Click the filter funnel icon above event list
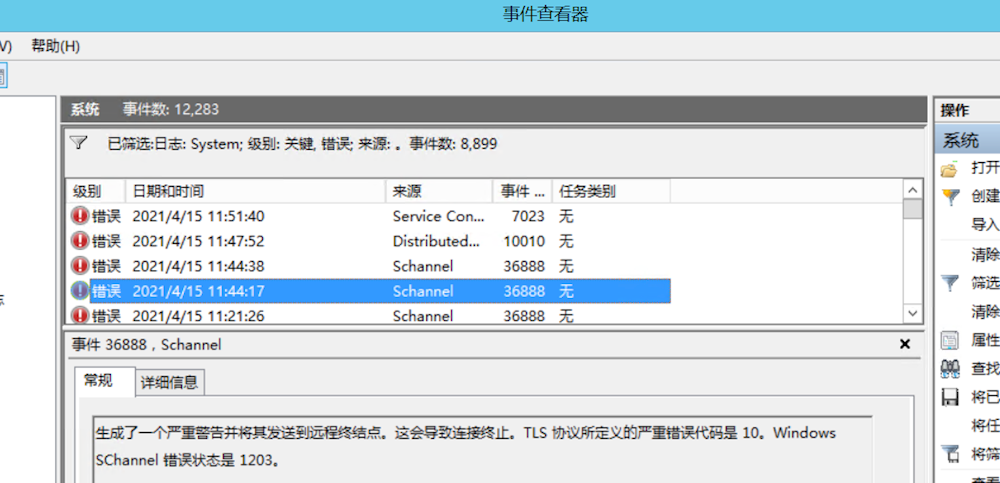Viewport: 1000px width, 483px height. click(79, 143)
